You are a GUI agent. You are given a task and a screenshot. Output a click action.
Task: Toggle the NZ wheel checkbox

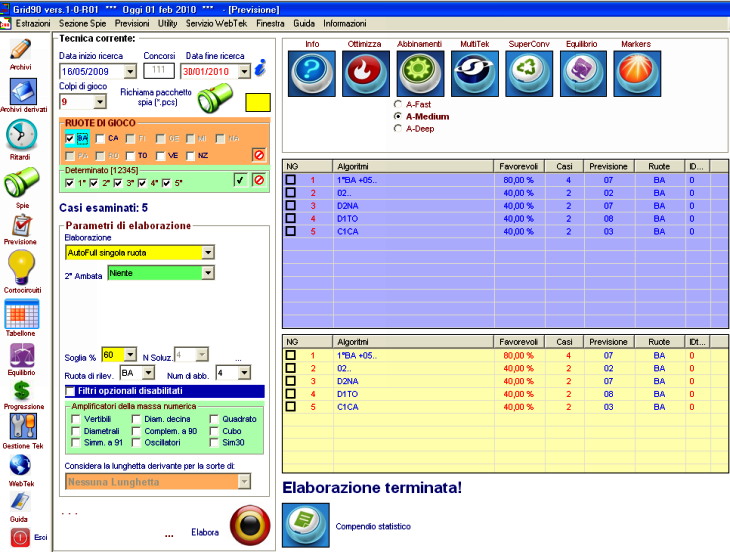(x=190, y=156)
